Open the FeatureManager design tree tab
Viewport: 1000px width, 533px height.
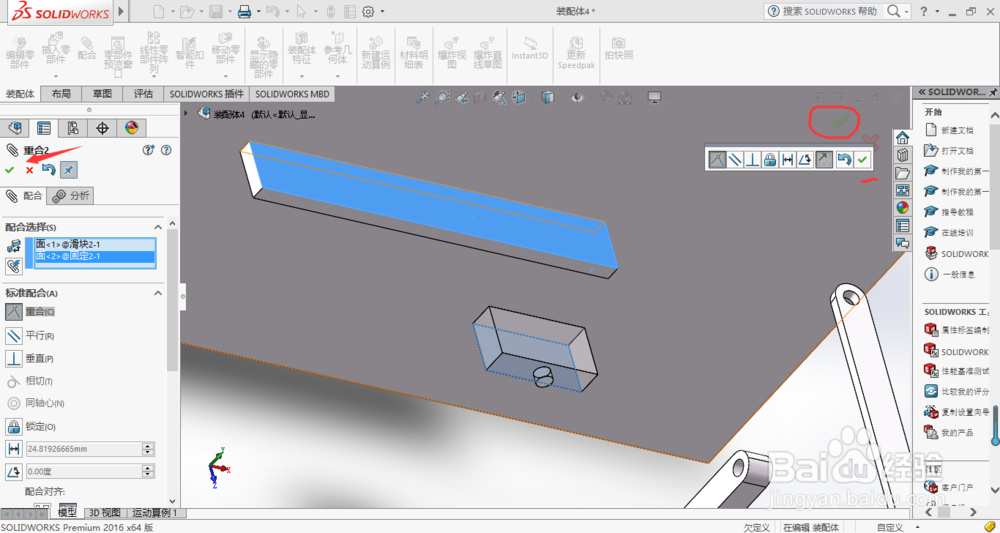pos(15,128)
